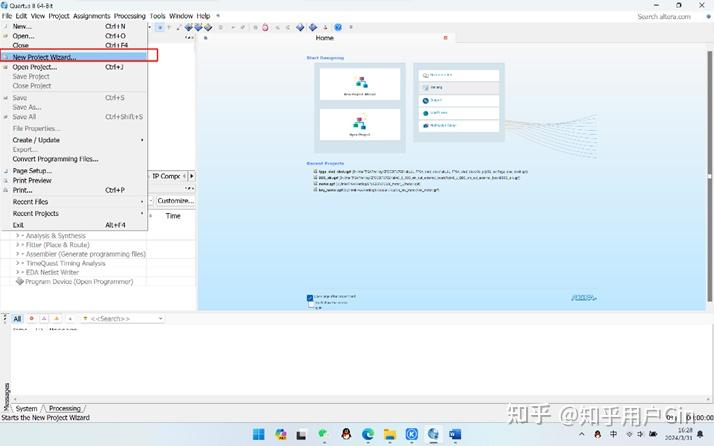Open the Documentation link on Home page

(459, 75)
